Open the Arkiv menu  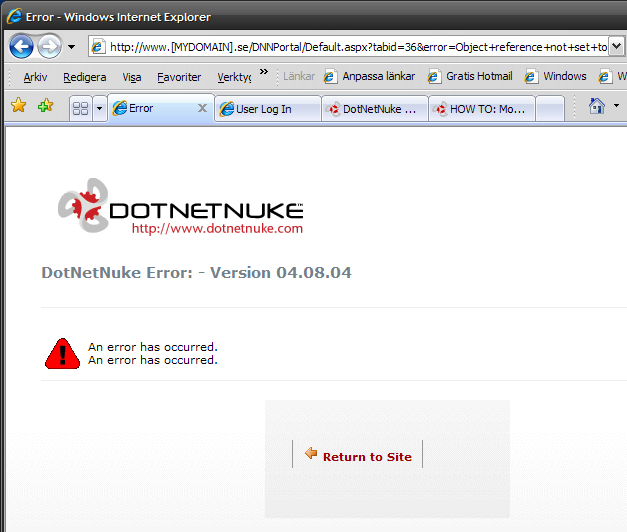[x=35, y=77]
